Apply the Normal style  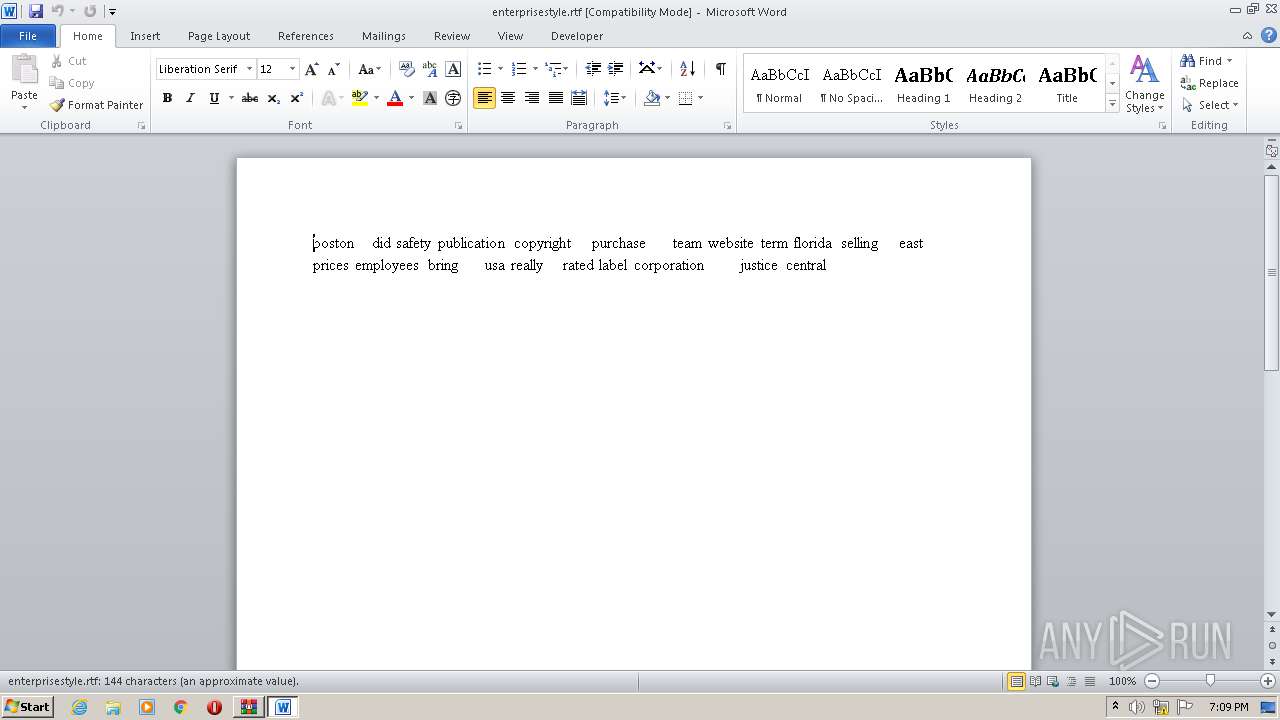tap(779, 84)
